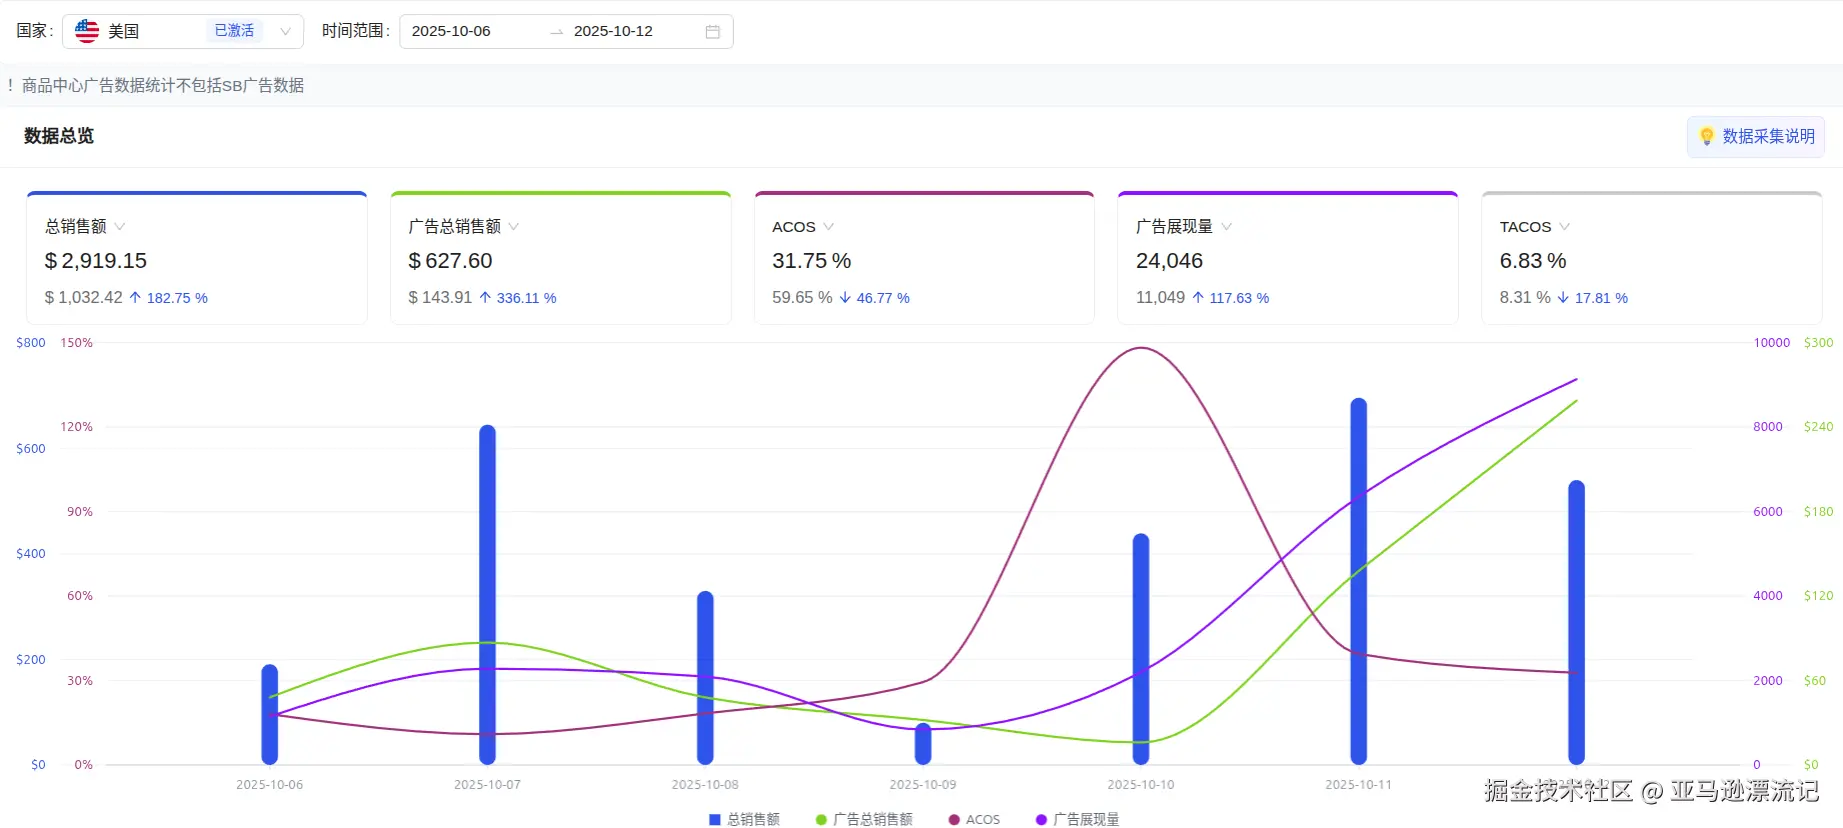
Task: Click the 广告展现量 purple legend dot
Action: pyautogui.click(x=1041, y=819)
